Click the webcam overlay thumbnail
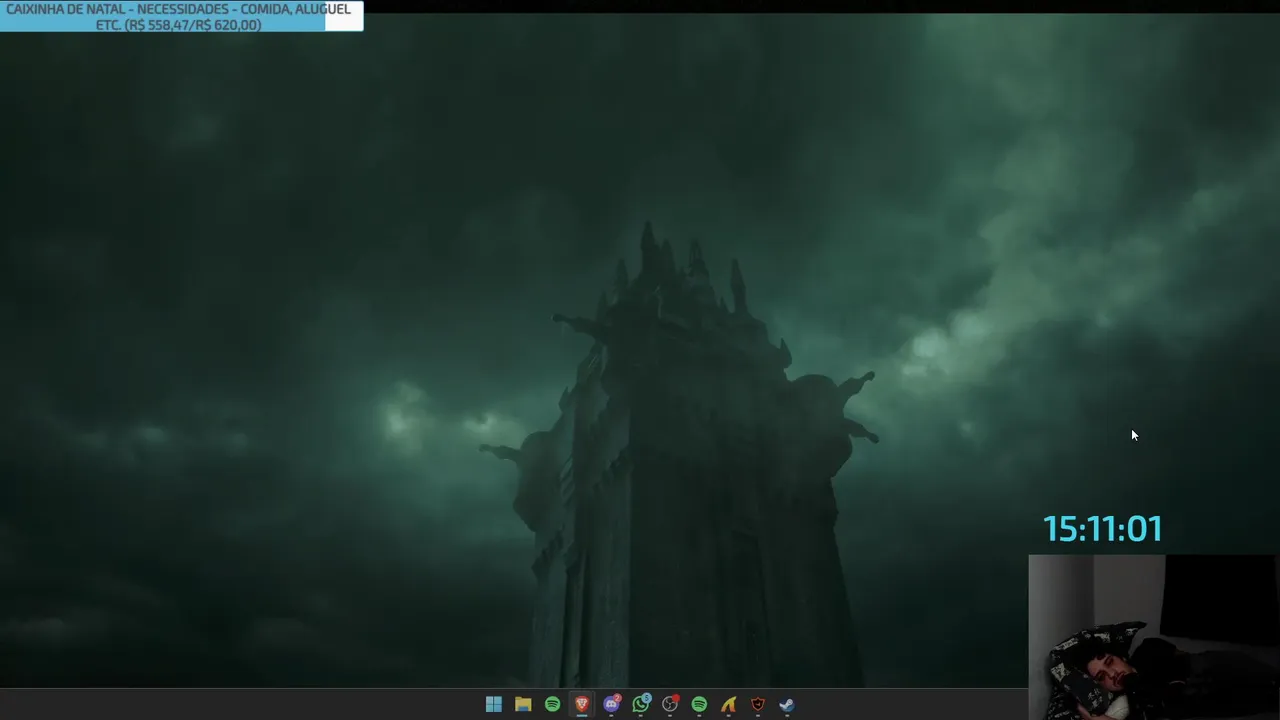 tap(1154, 637)
